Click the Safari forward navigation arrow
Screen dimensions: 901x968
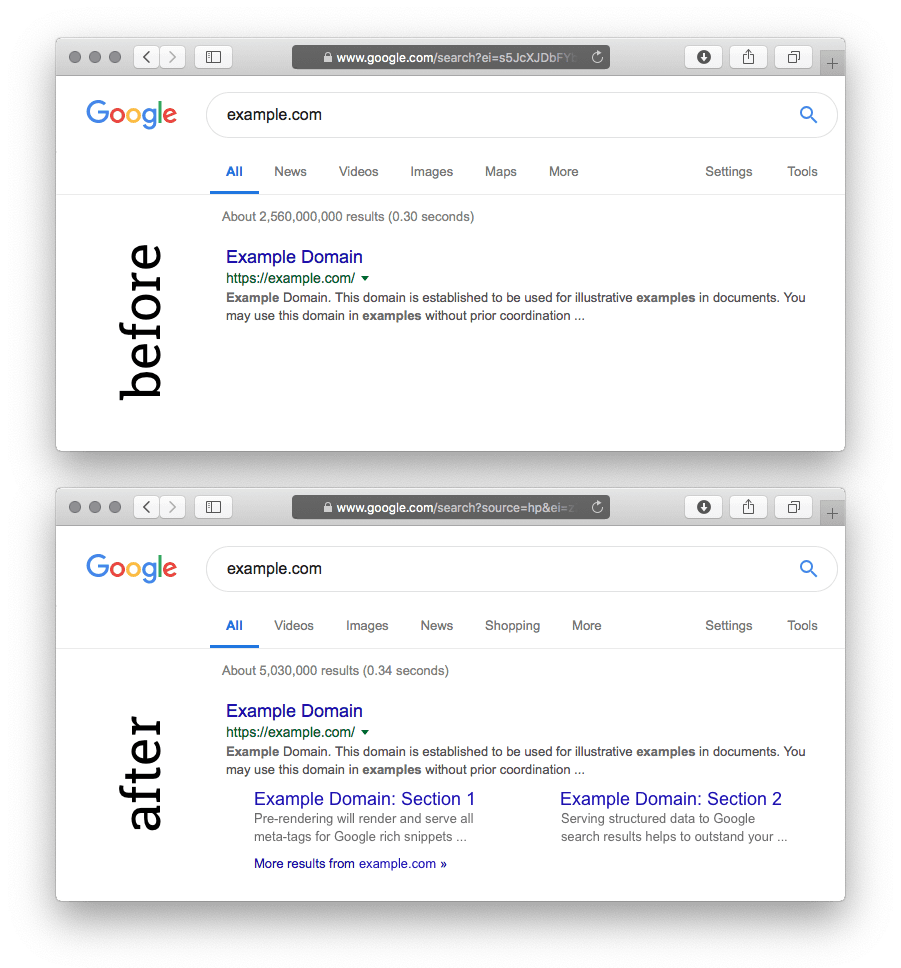point(171,57)
